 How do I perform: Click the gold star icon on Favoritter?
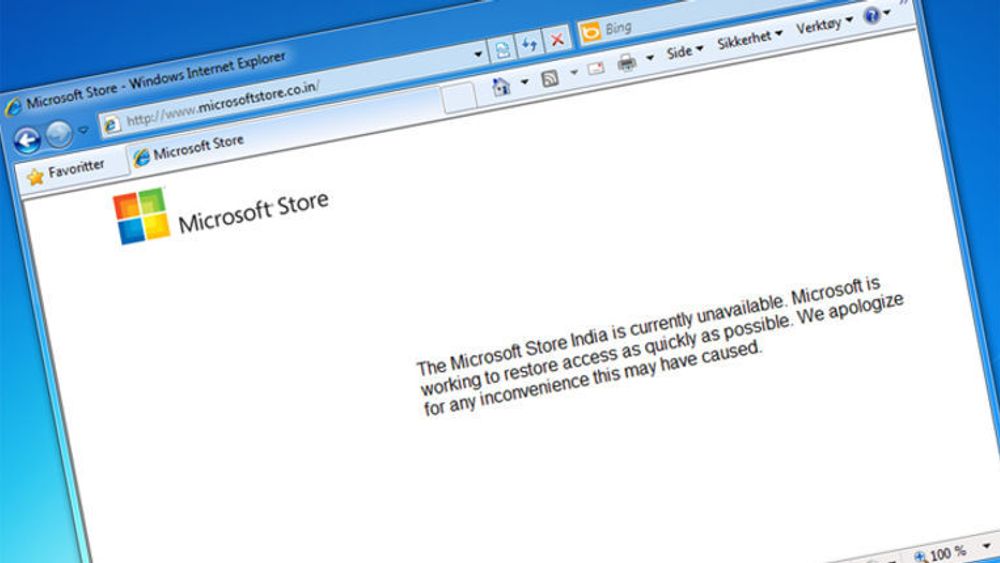coord(36,177)
